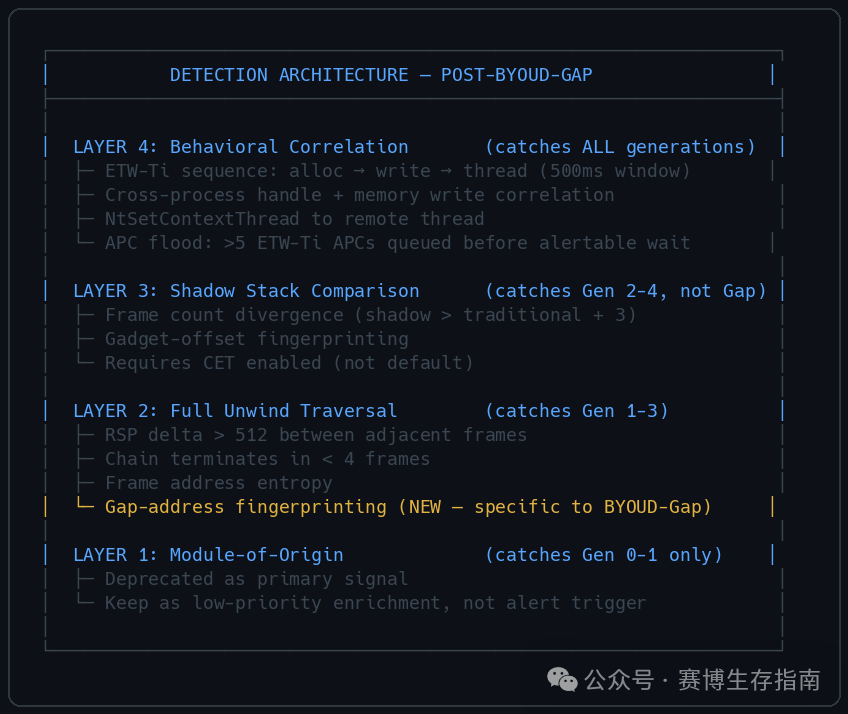Click the 'APC flood: >5 ETW-Ti APCs' line

398,243
